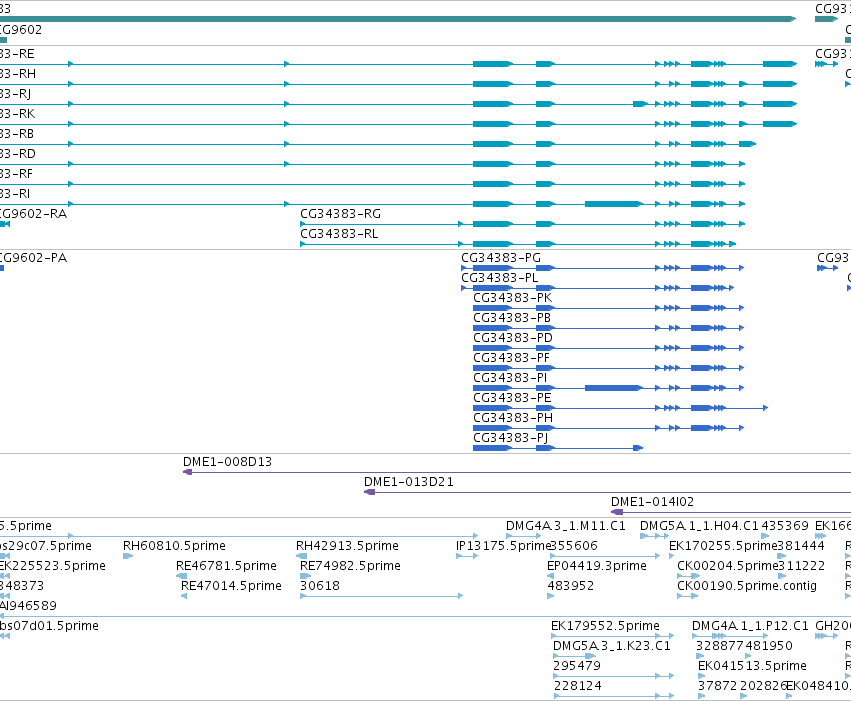This screenshot has width=851, height=701.
Task: Click the purple DME1-008D13 BAC line
Action: point(517,472)
